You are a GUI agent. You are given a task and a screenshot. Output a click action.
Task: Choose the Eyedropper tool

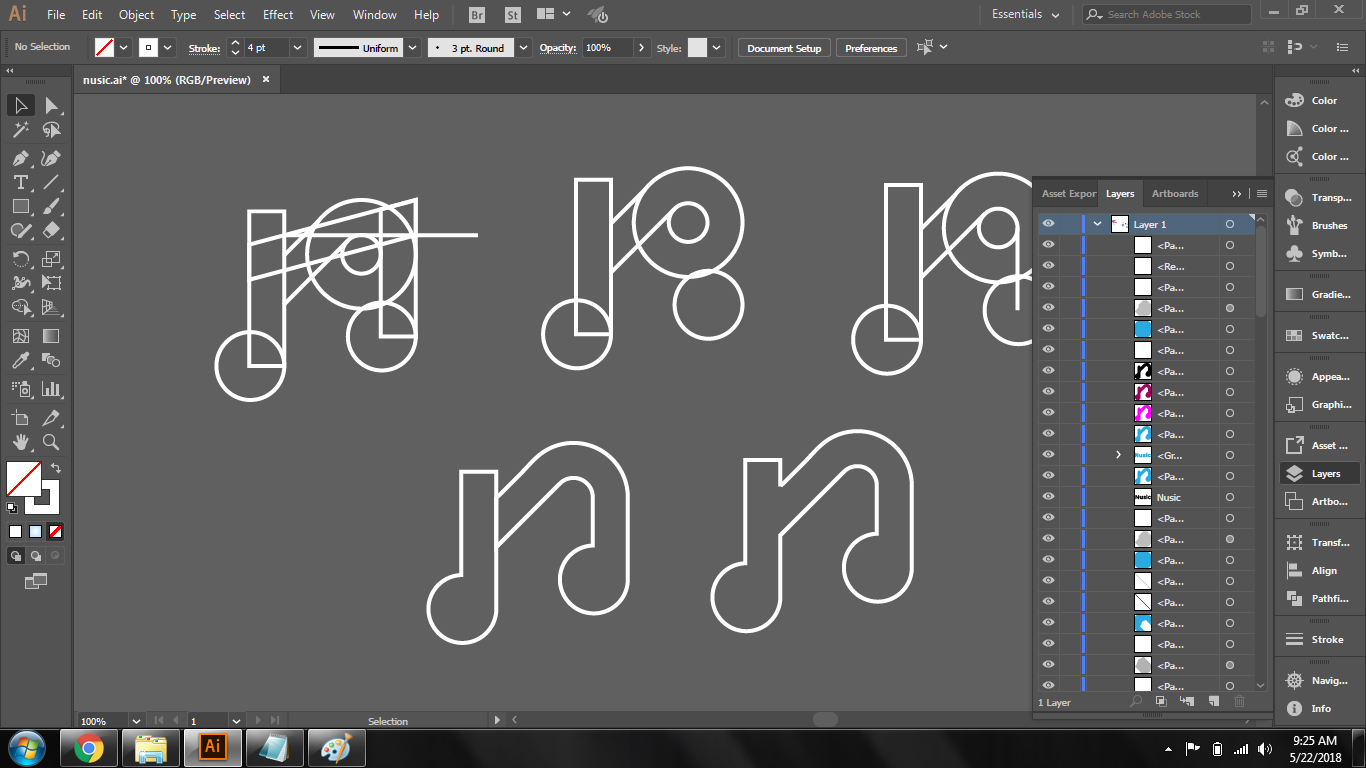(x=21, y=360)
